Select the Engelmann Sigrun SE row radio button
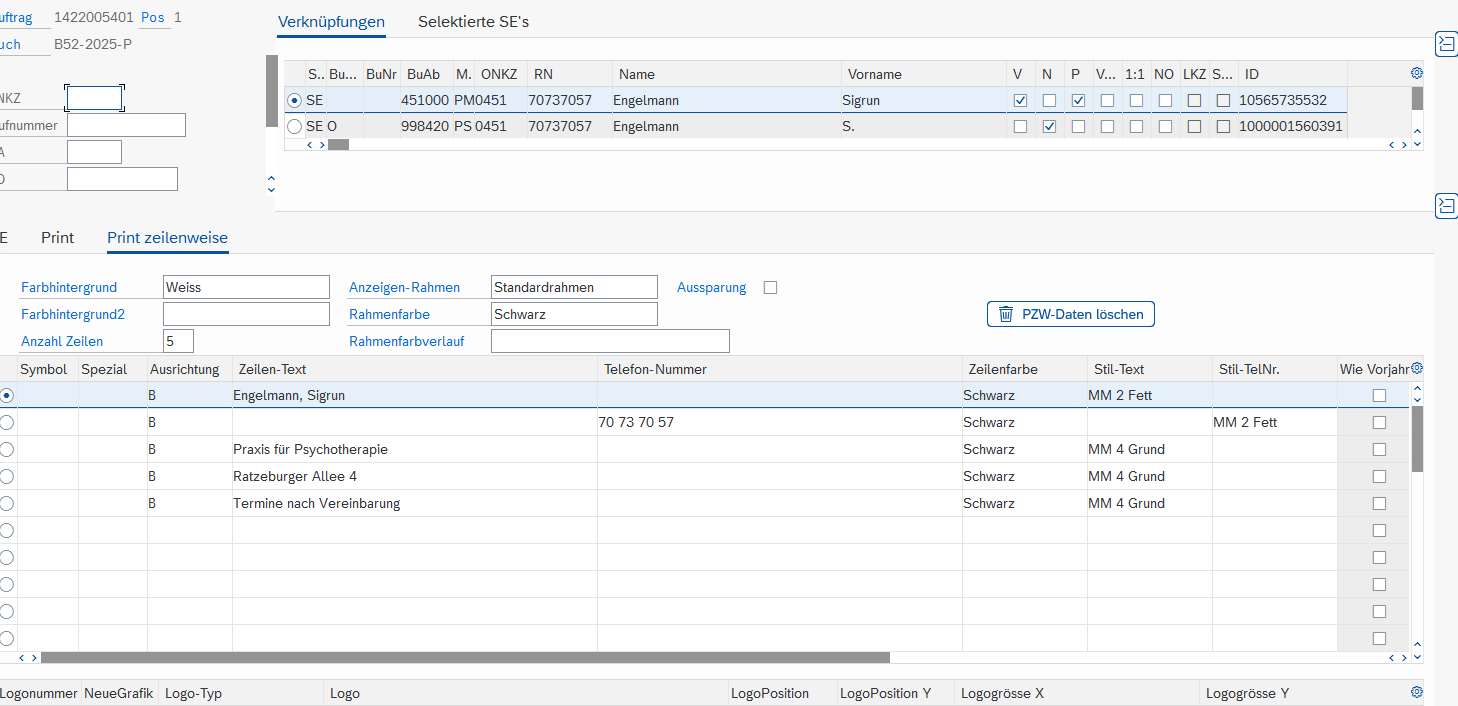Screen dimensions: 1458x706 click(294, 100)
